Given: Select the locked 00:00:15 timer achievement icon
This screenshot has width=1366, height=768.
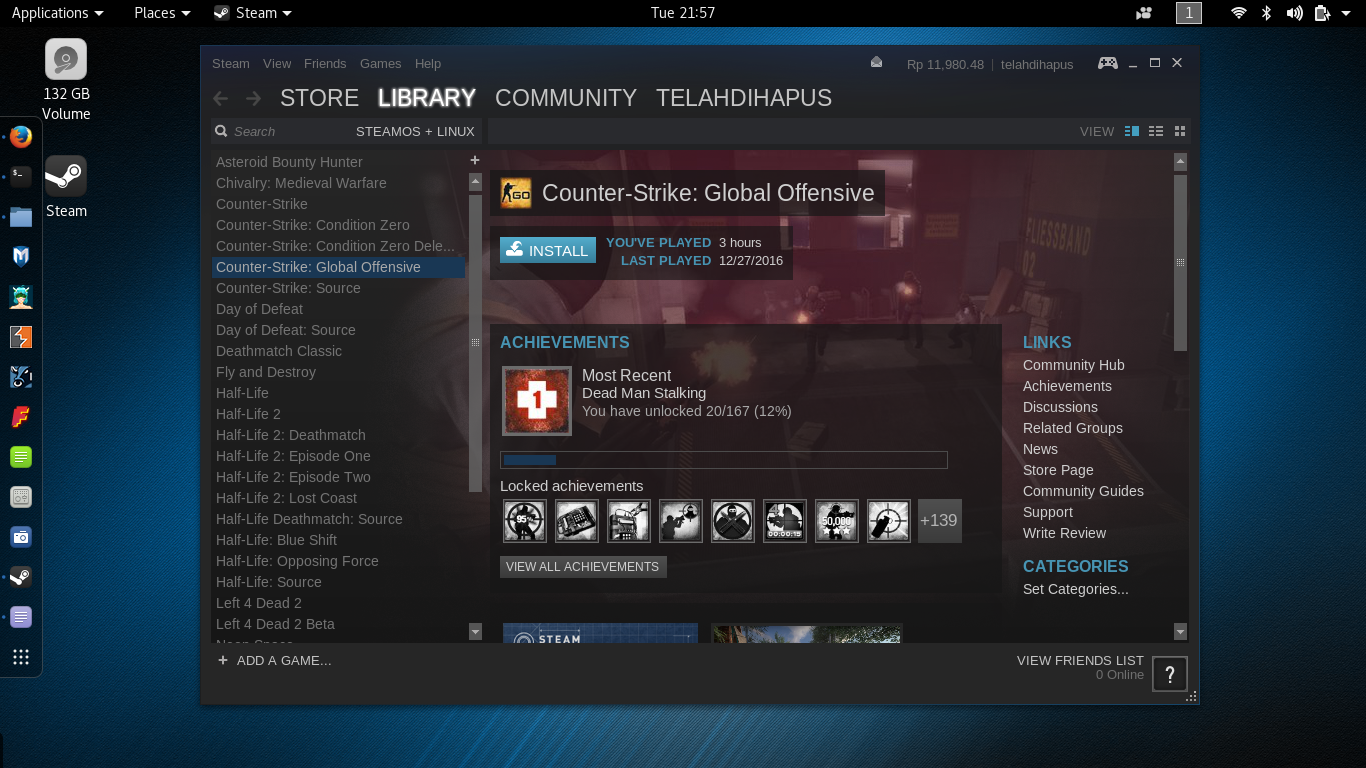Looking at the screenshot, I should (x=785, y=521).
